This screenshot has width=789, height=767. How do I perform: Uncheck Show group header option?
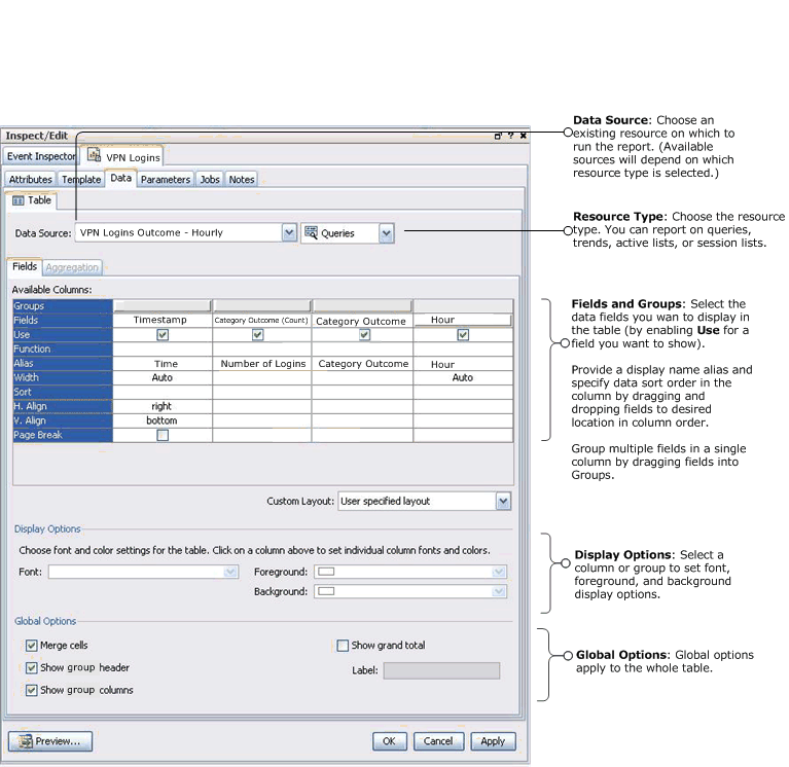click(x=31, y=668)
